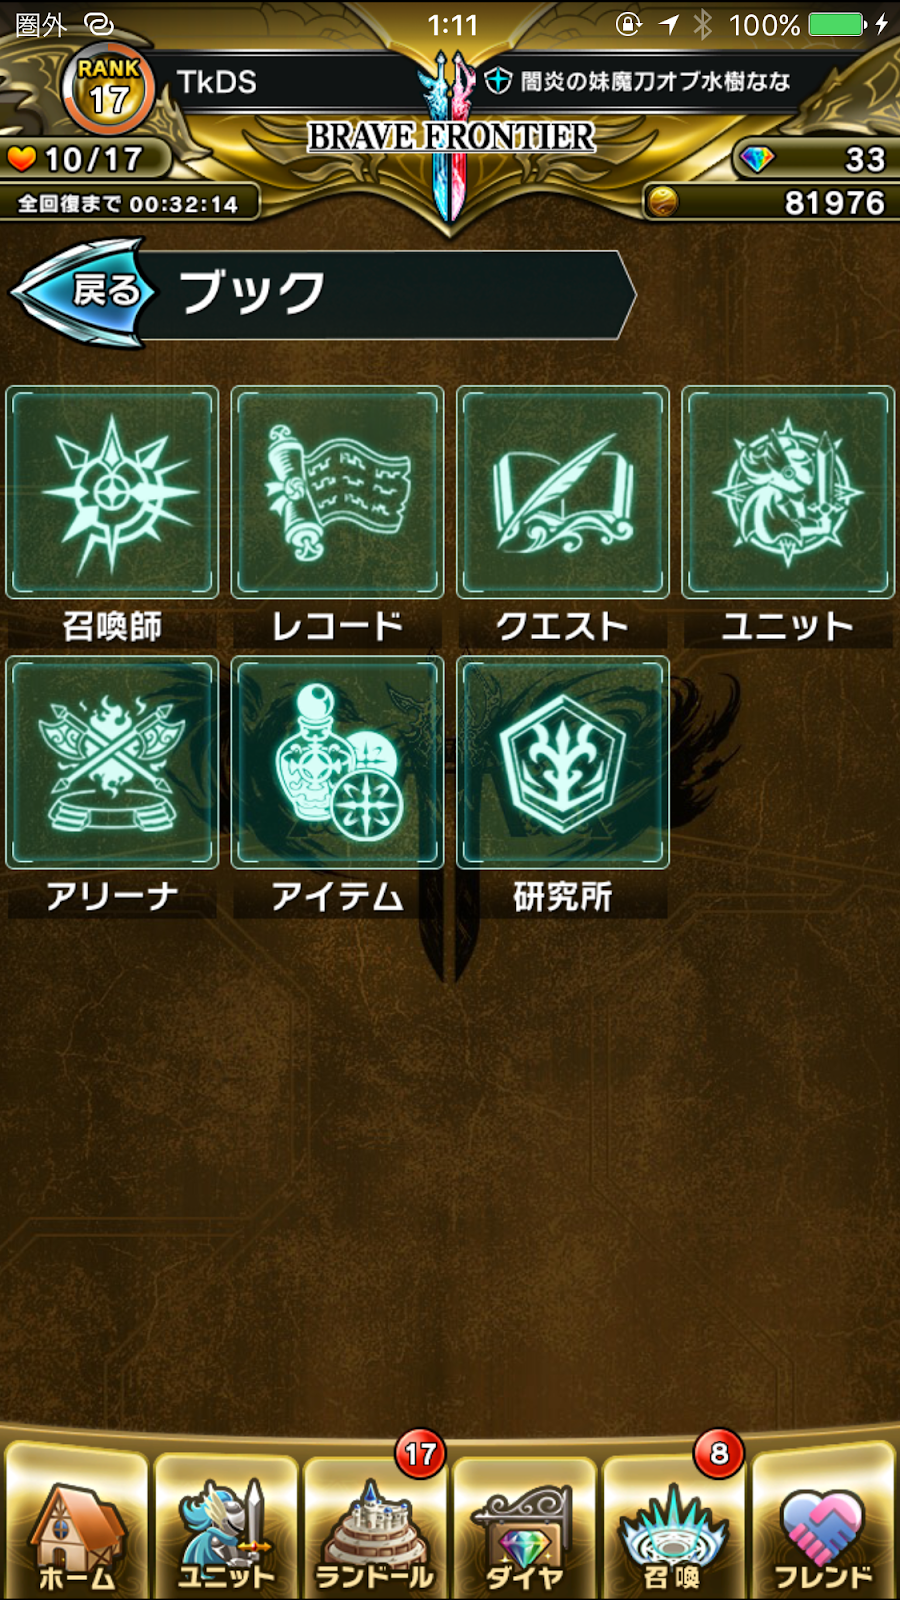Tap the RANK 17 badge
900x1600 pixels.
tap(108, 88)
